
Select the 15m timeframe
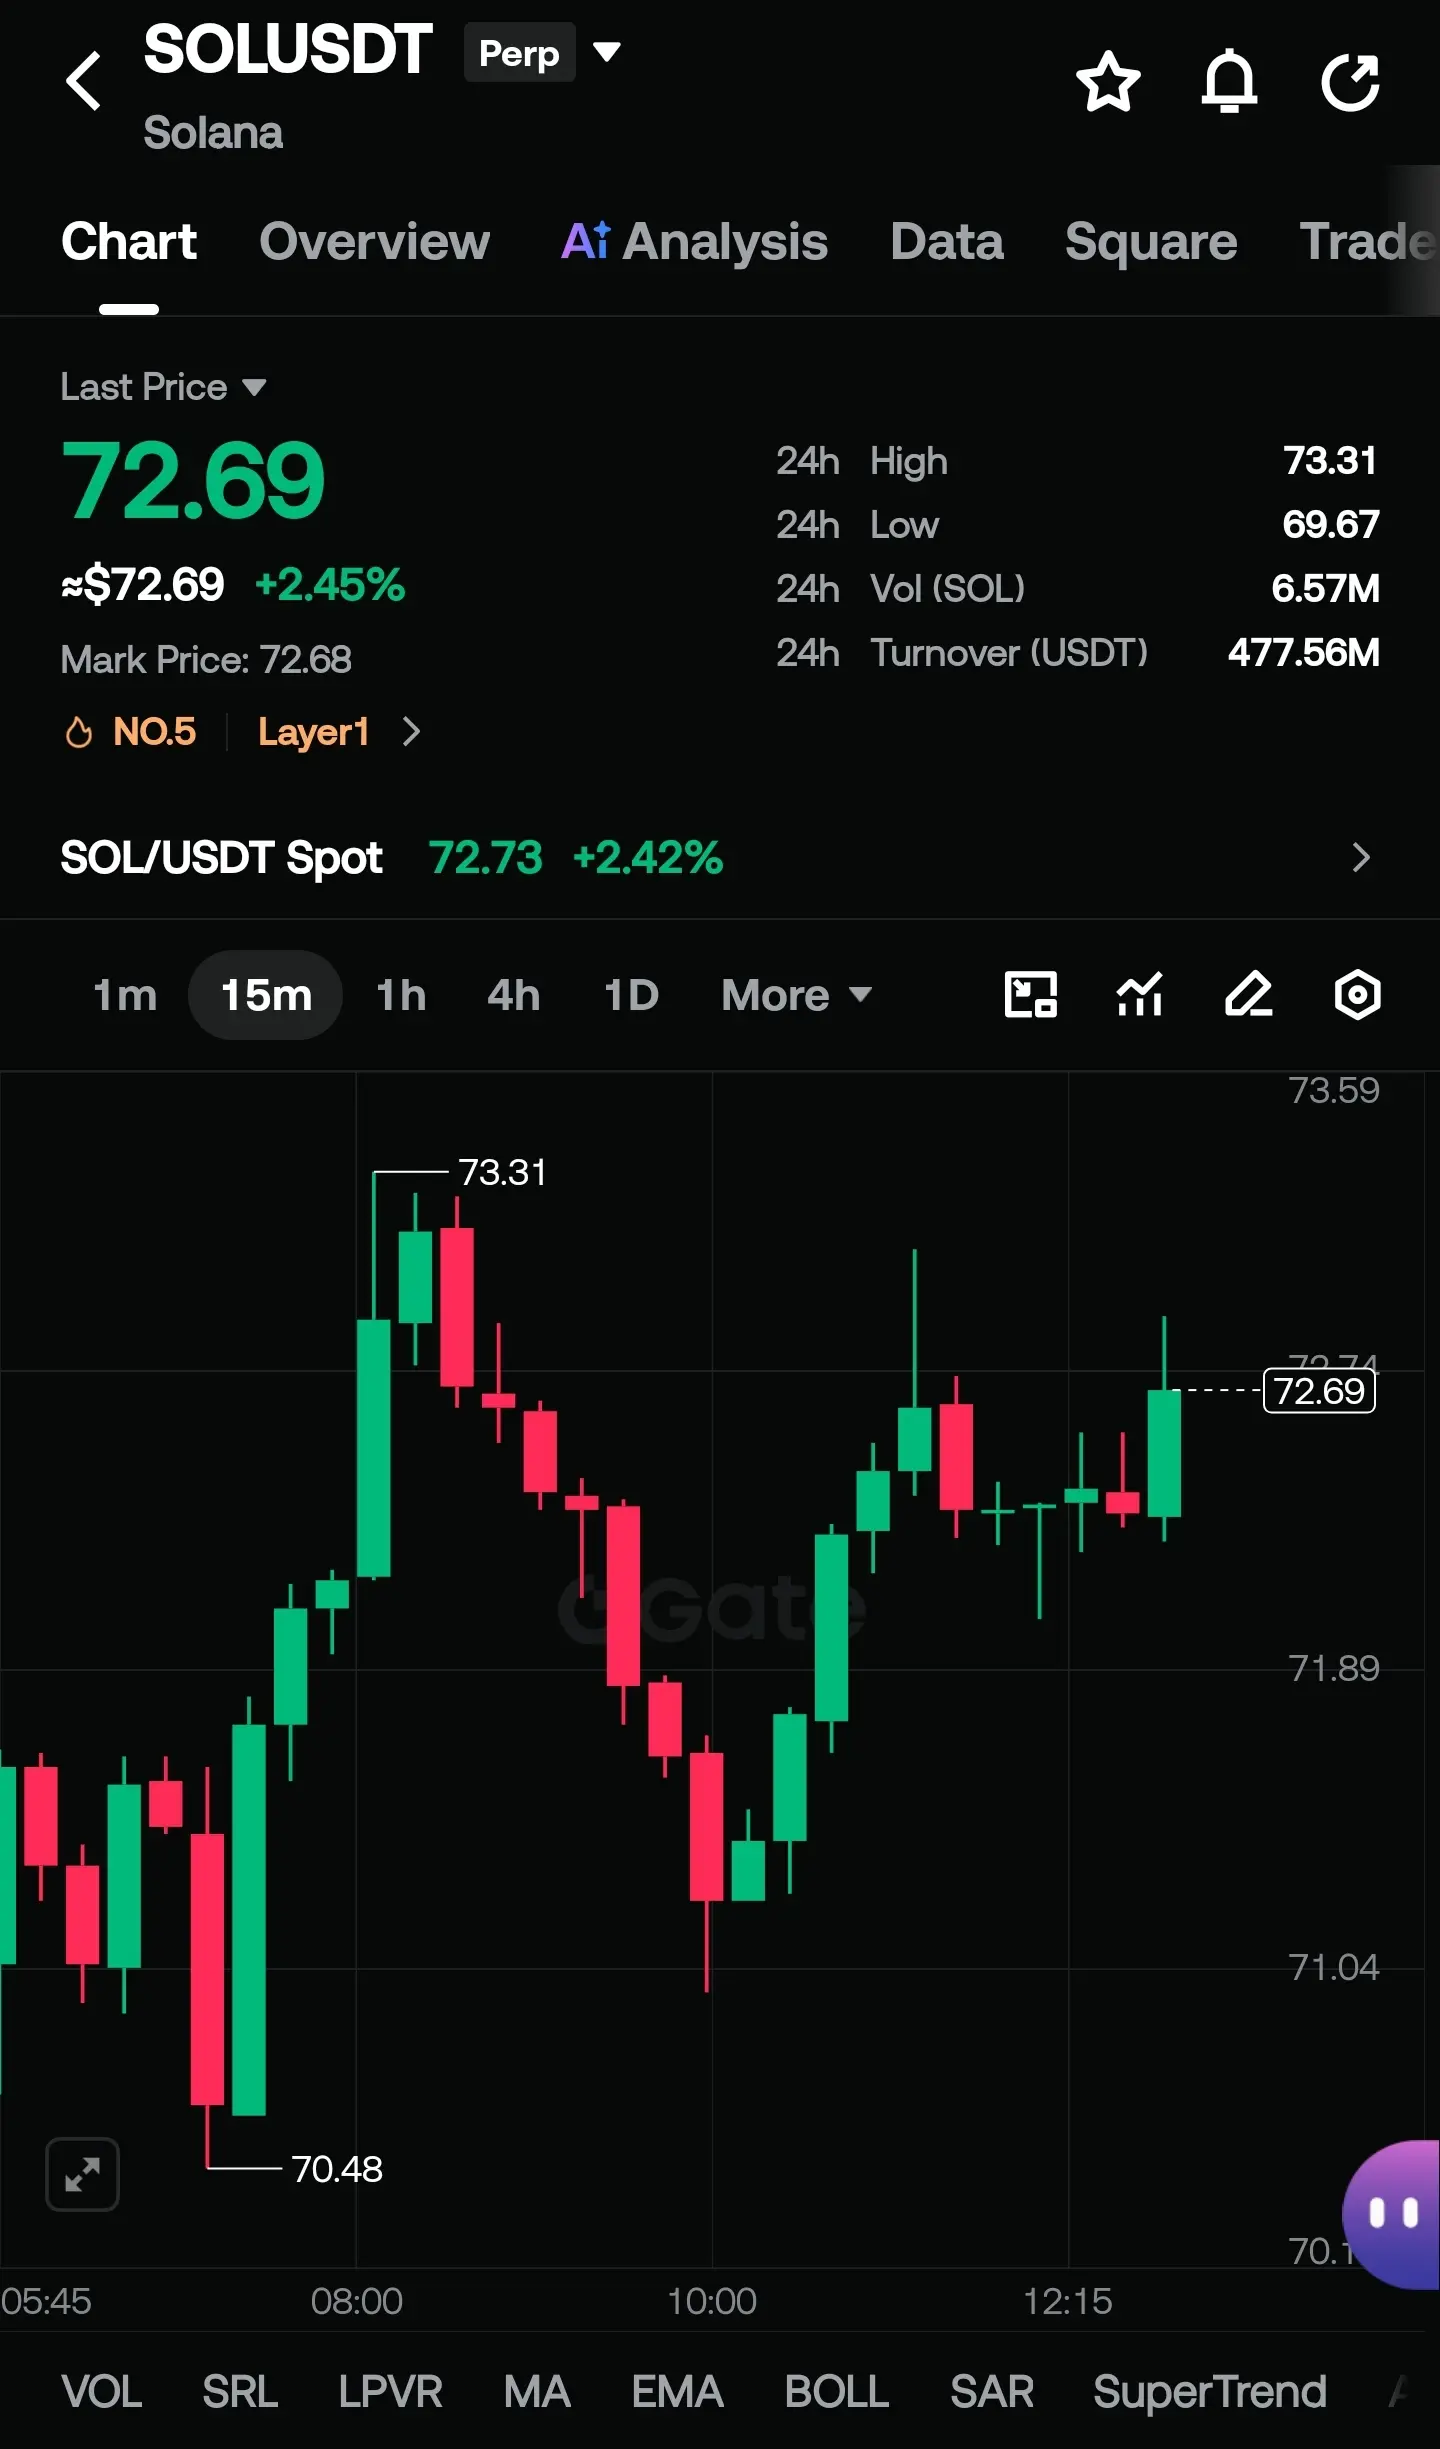pyautogui.click(x=266, y=995)
